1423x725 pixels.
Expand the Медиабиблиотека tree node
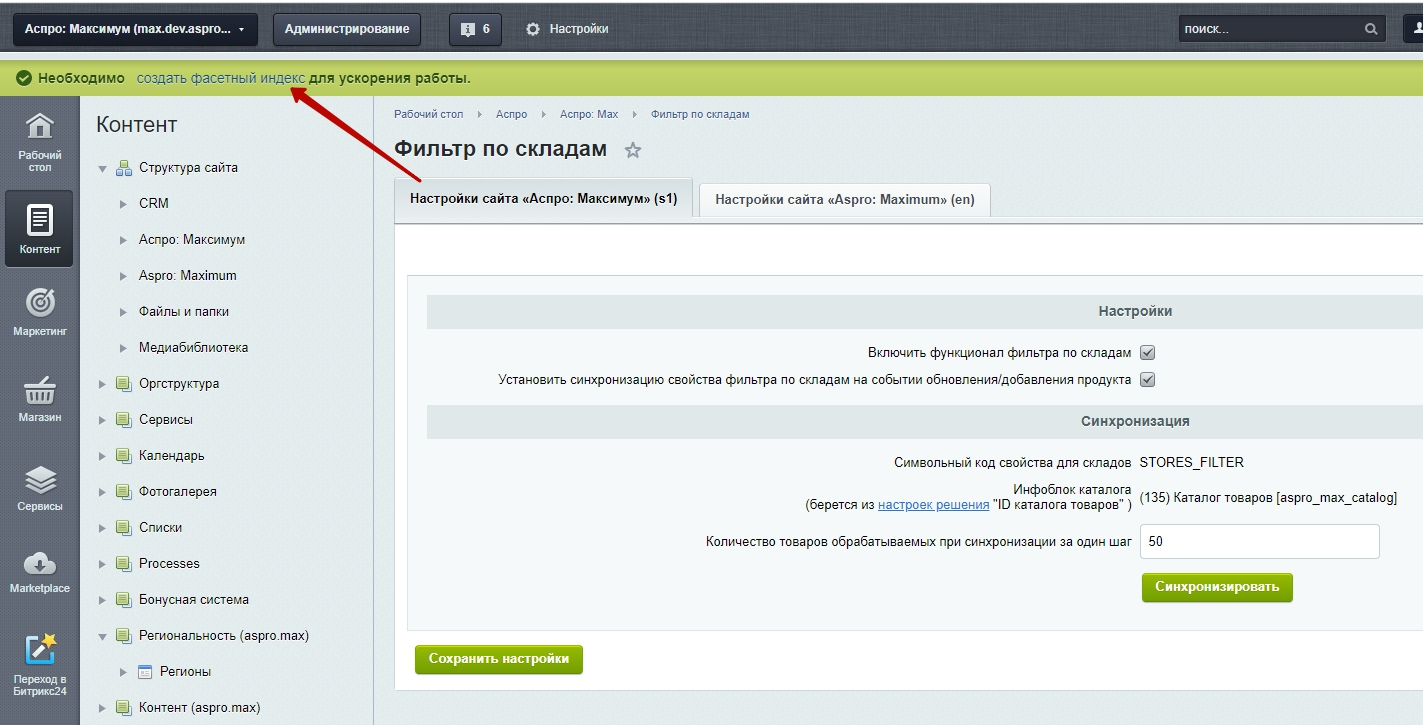tap(123, 348)
